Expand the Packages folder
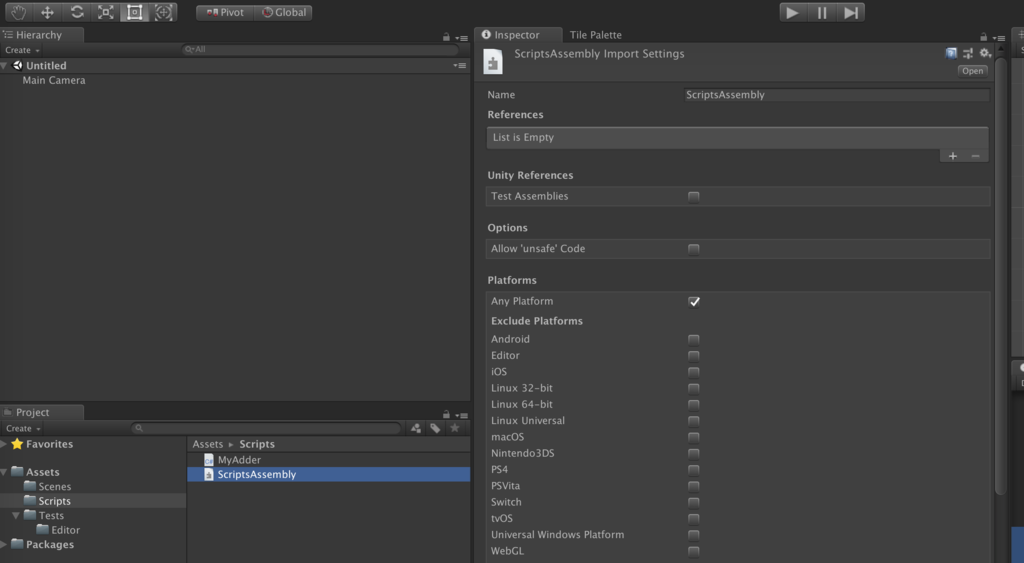1024x563 pixels. [4, 544]
